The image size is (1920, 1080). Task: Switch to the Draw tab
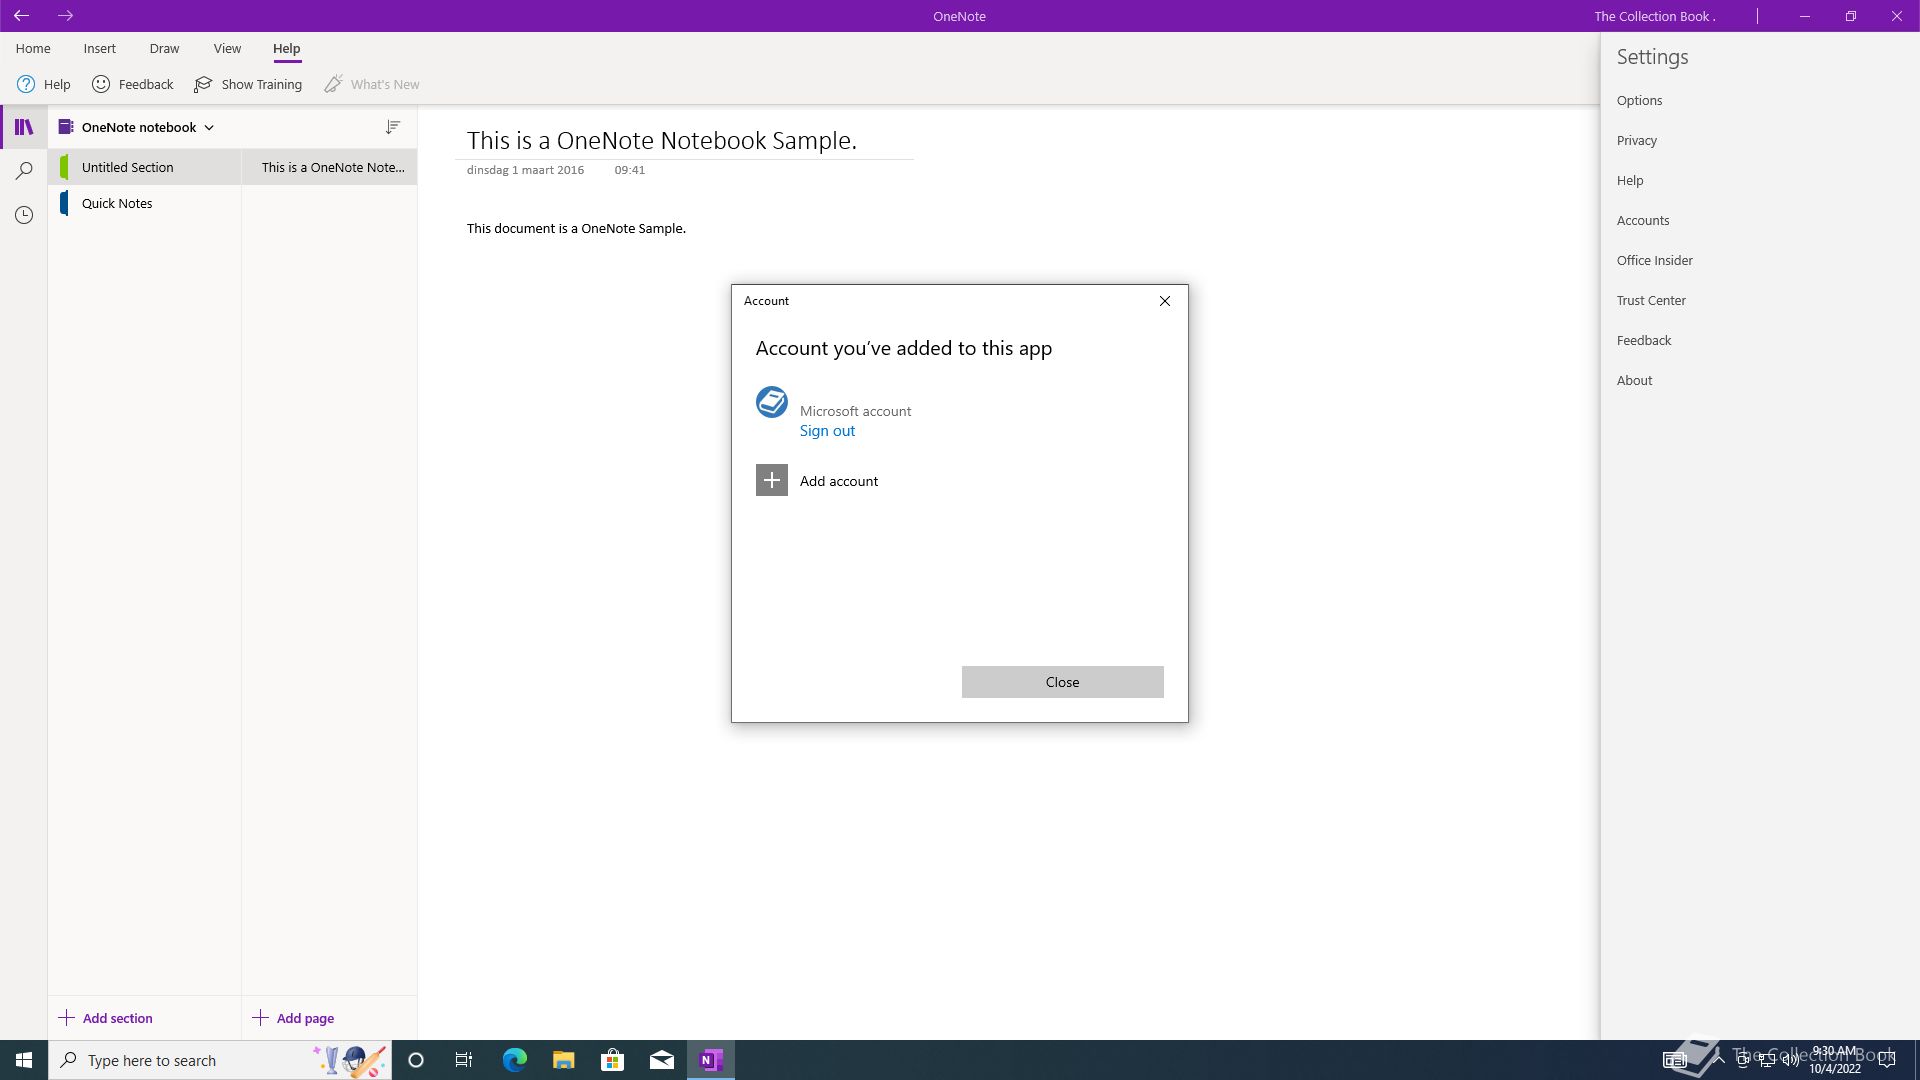(164, 48)
